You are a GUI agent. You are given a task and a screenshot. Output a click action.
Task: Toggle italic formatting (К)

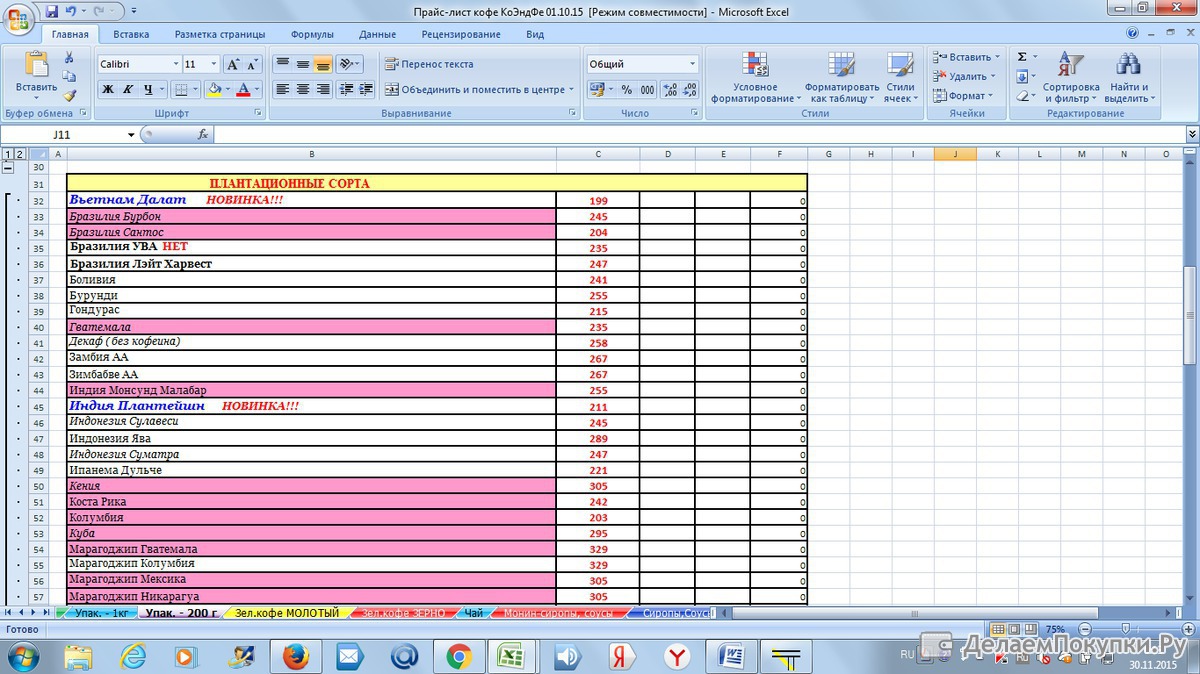coord(128,89)
